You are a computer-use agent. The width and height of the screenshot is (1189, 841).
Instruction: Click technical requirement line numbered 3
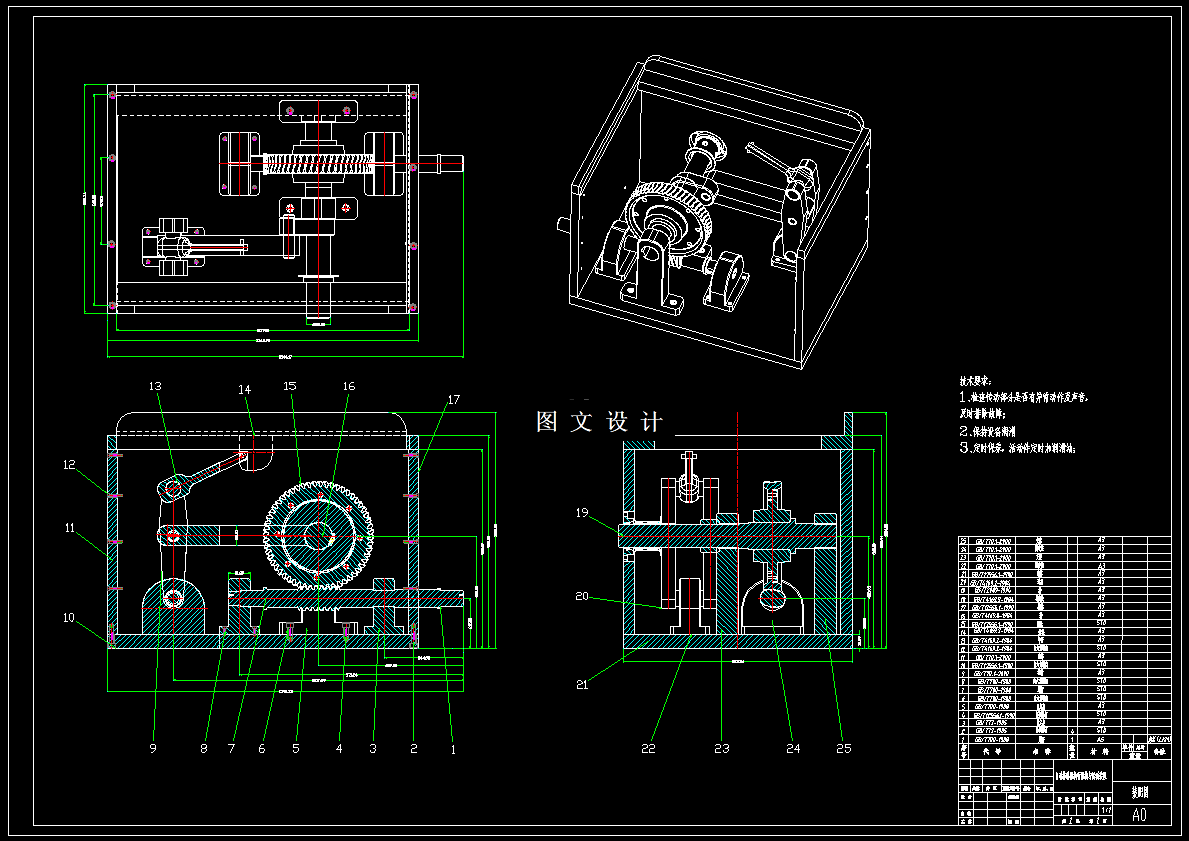click(1018, 448)
